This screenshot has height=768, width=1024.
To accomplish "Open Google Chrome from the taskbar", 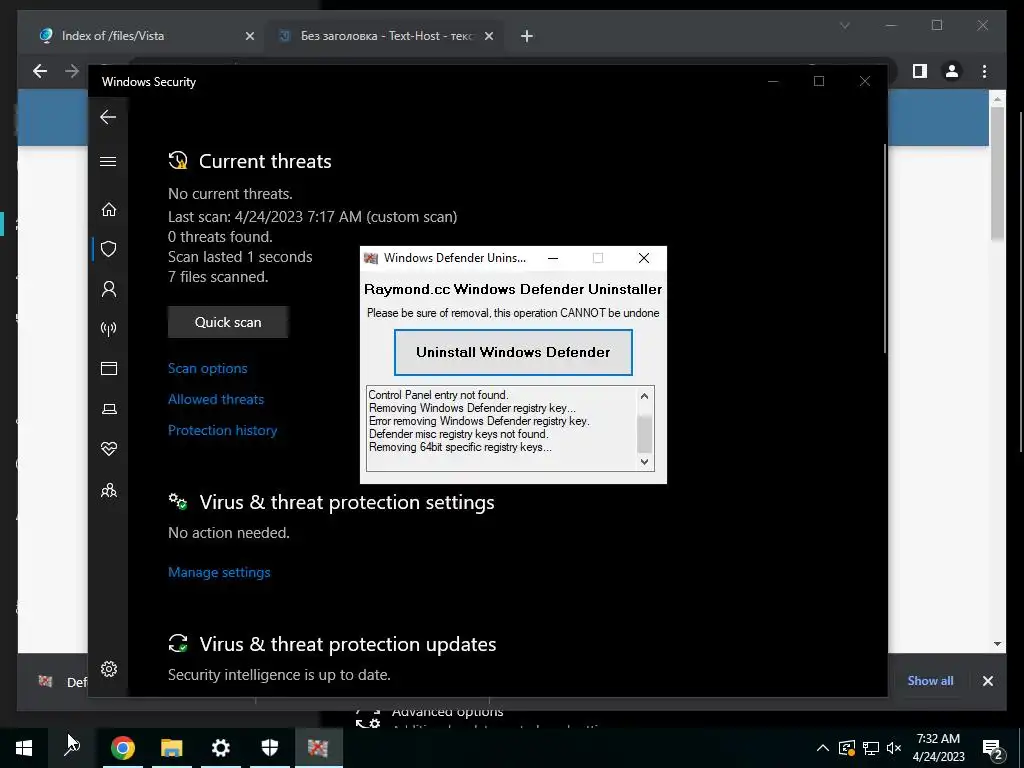I will click(123, 748).
